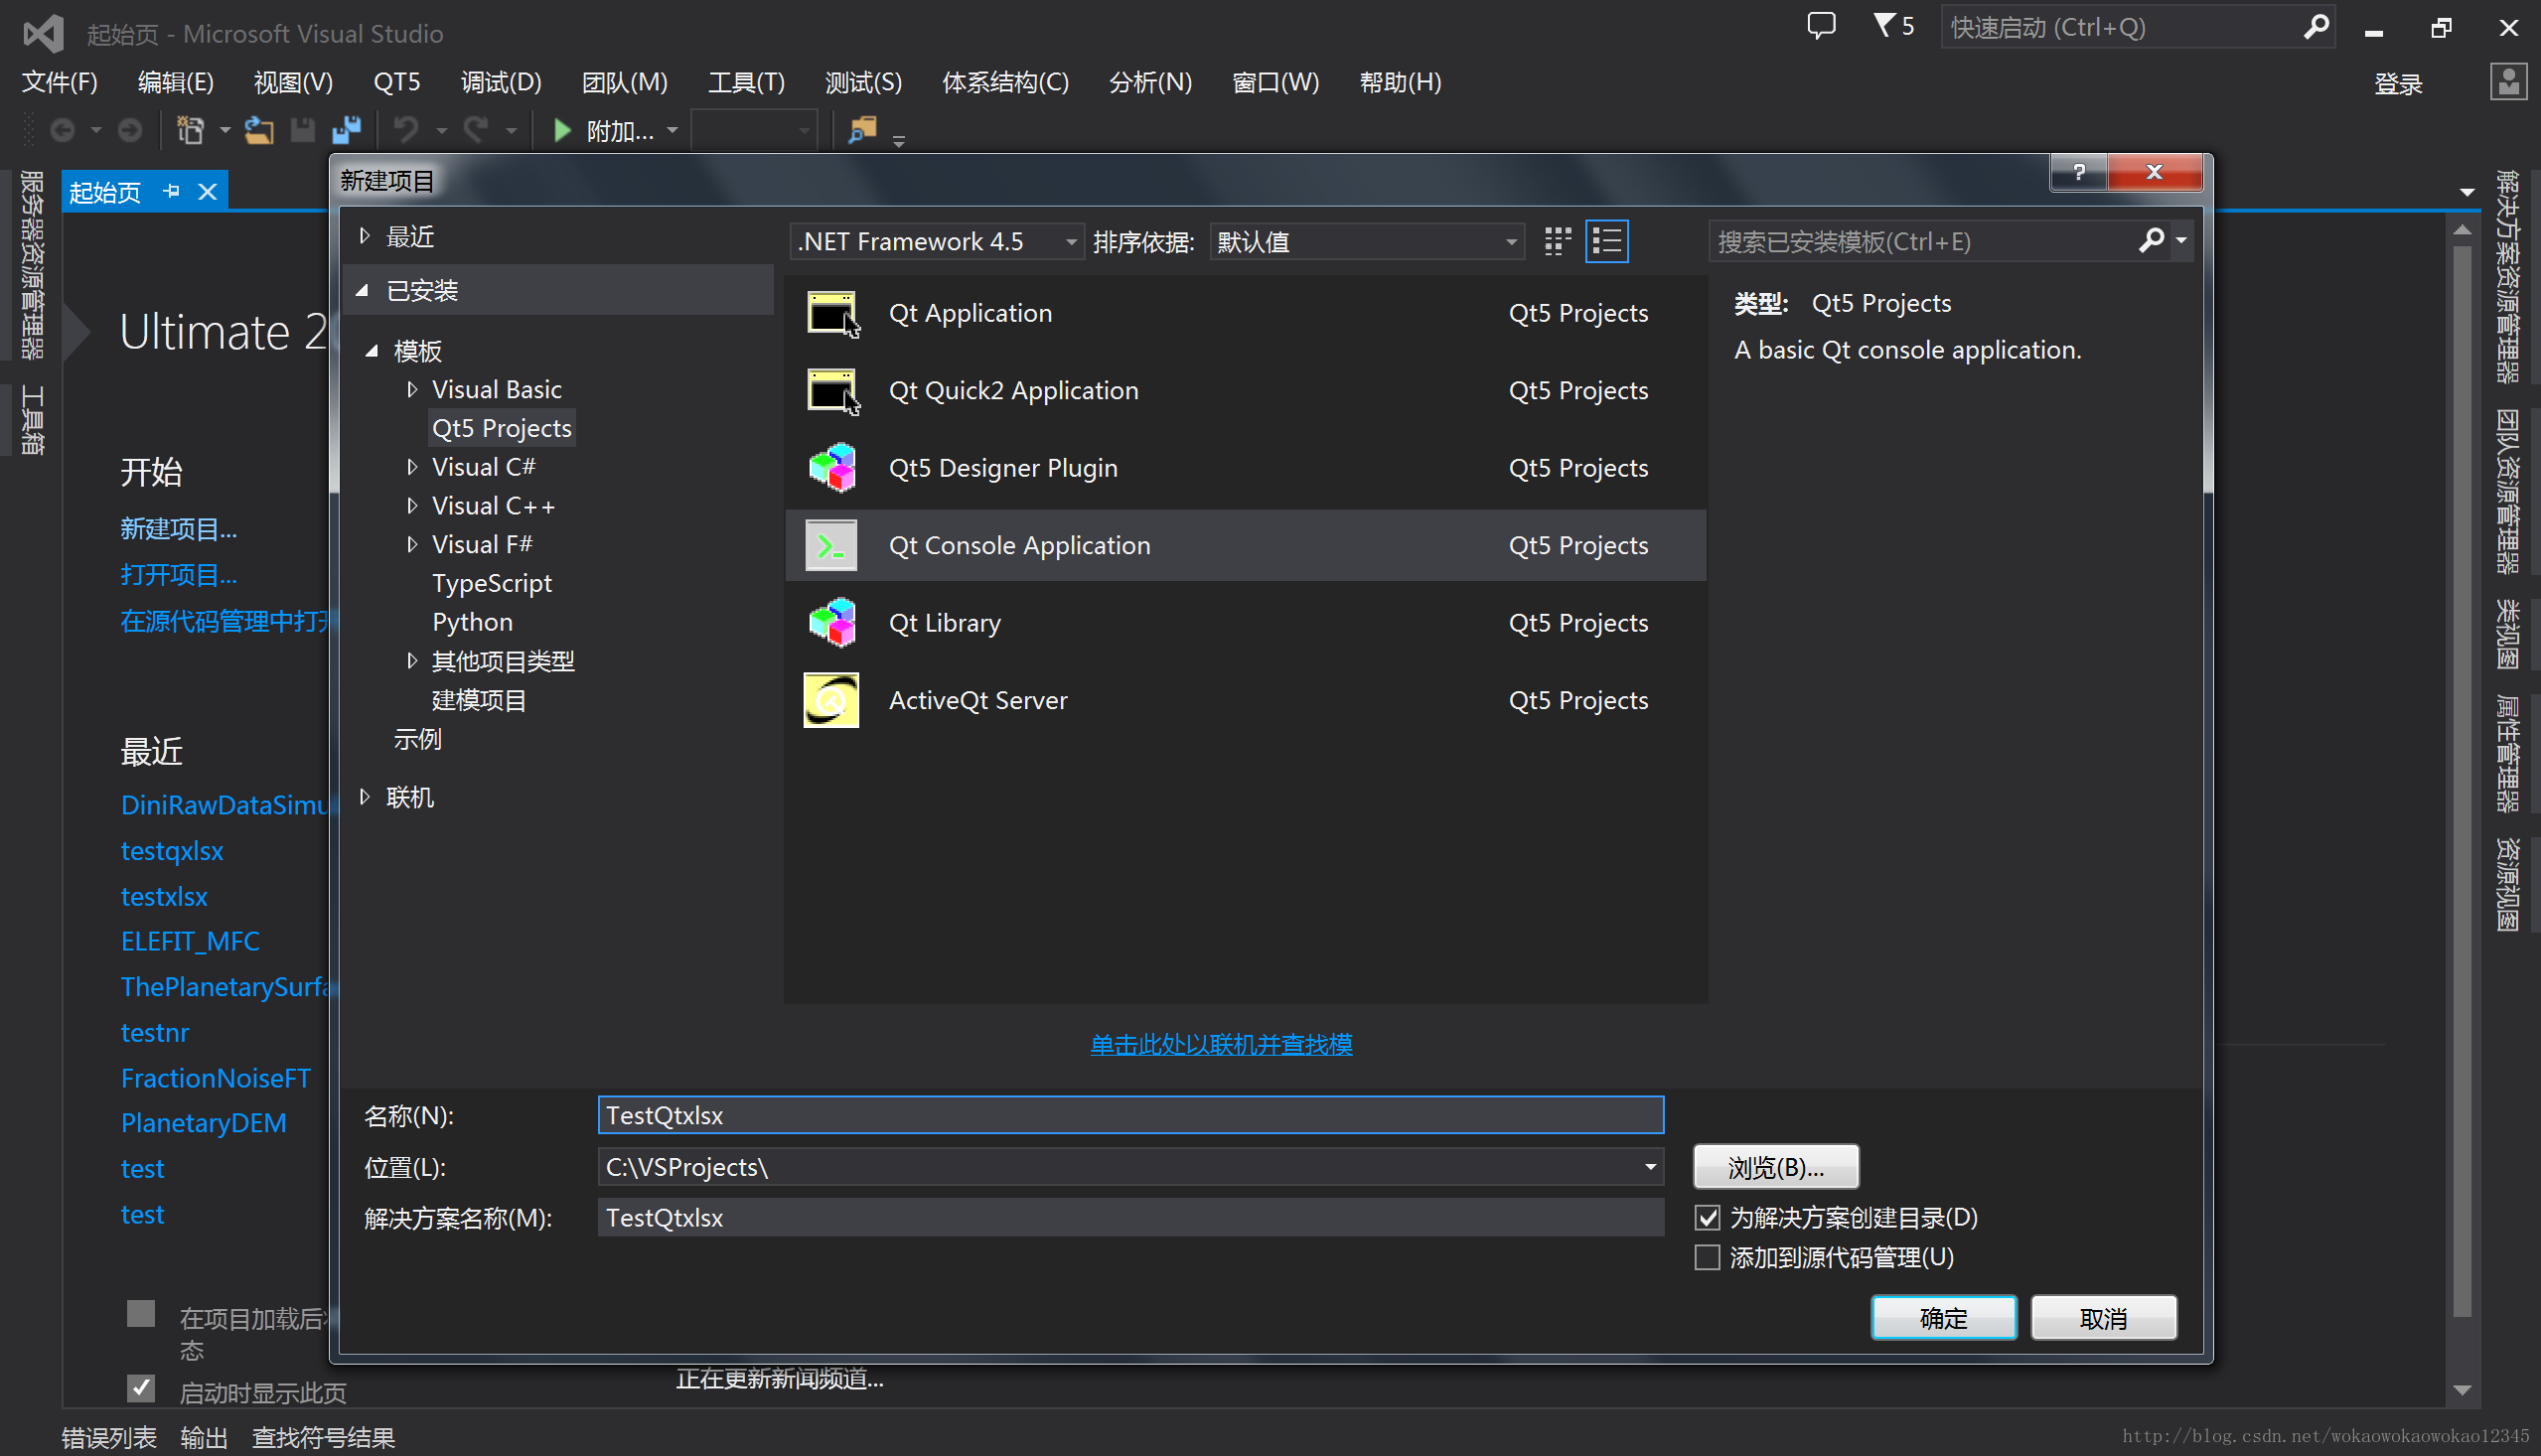Open the 错误列表 tab at bottom

(x=109, y=1438)
